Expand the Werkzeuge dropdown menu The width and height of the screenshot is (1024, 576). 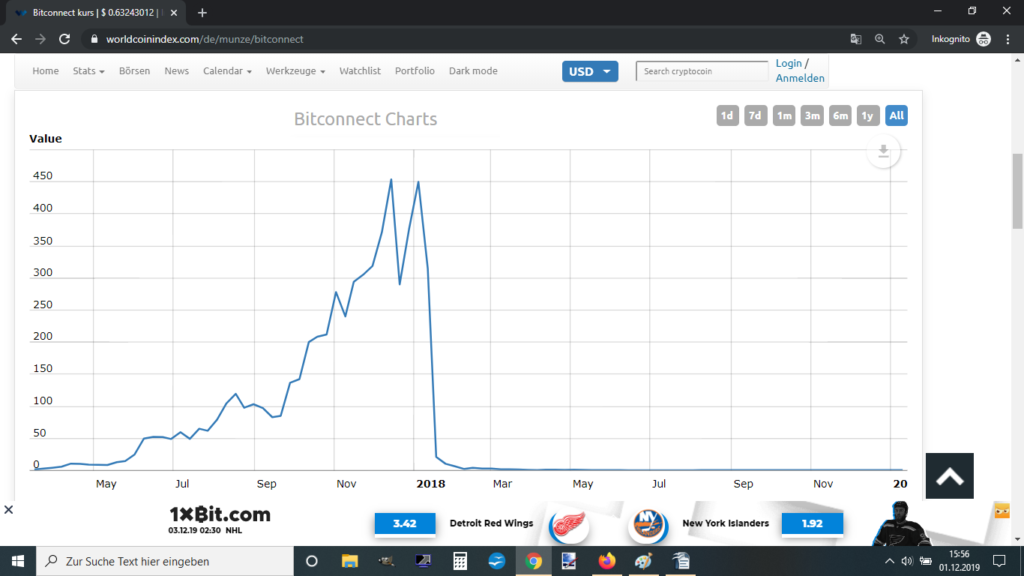point(295,71)
